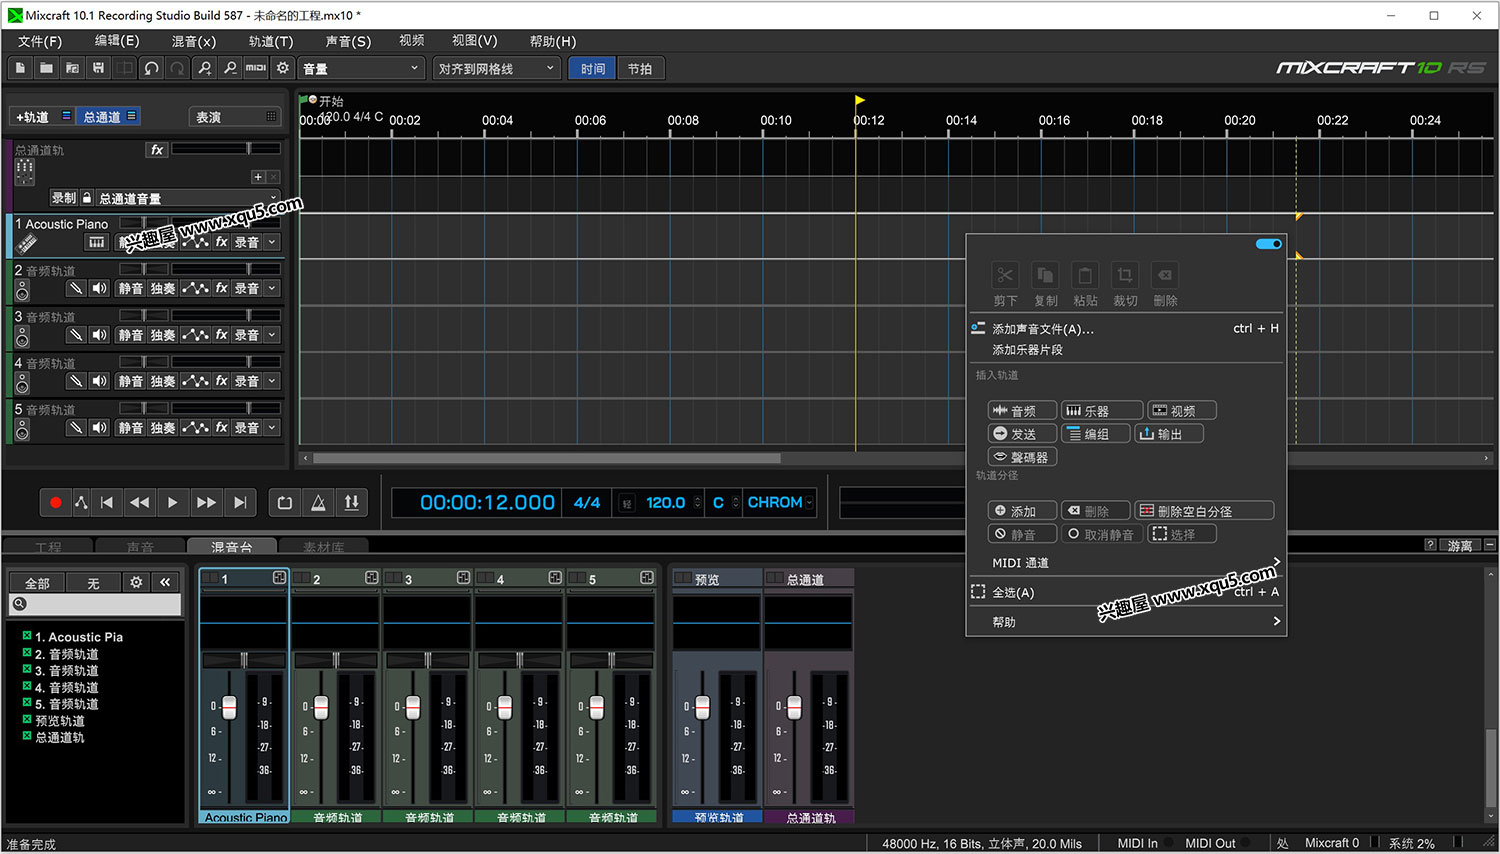Click the guitar tuner icon on track 5
Screen dimensions: 1500x854
coord(75,428)
